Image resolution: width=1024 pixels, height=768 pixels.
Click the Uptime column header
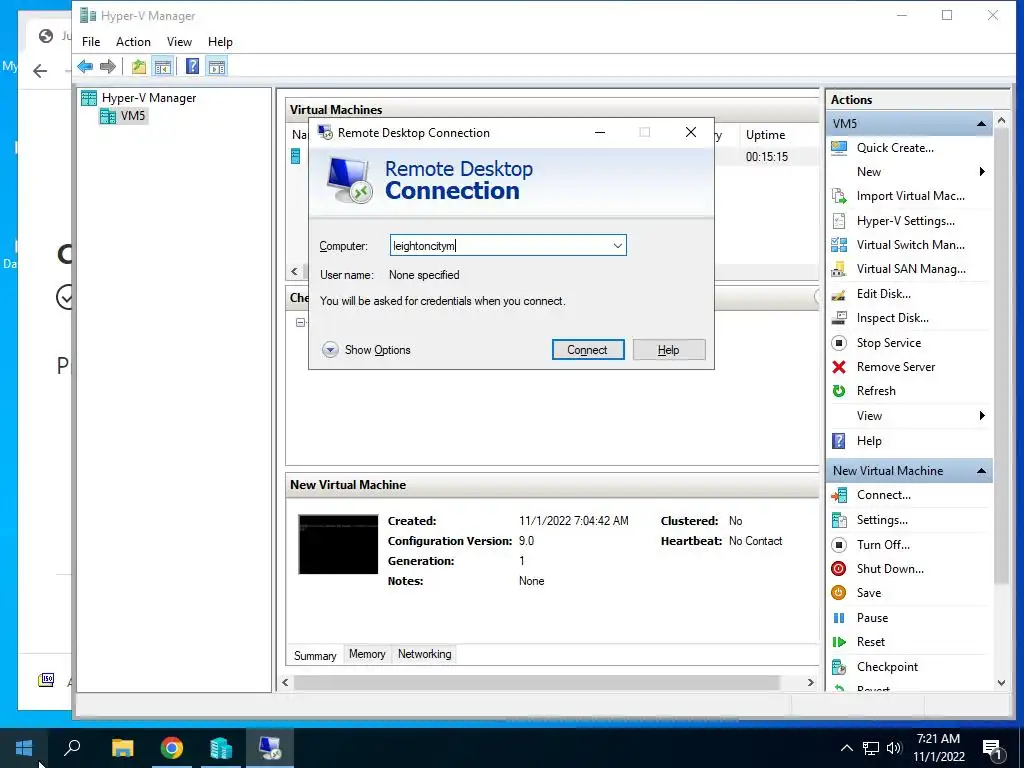click(x=765, y=135)
